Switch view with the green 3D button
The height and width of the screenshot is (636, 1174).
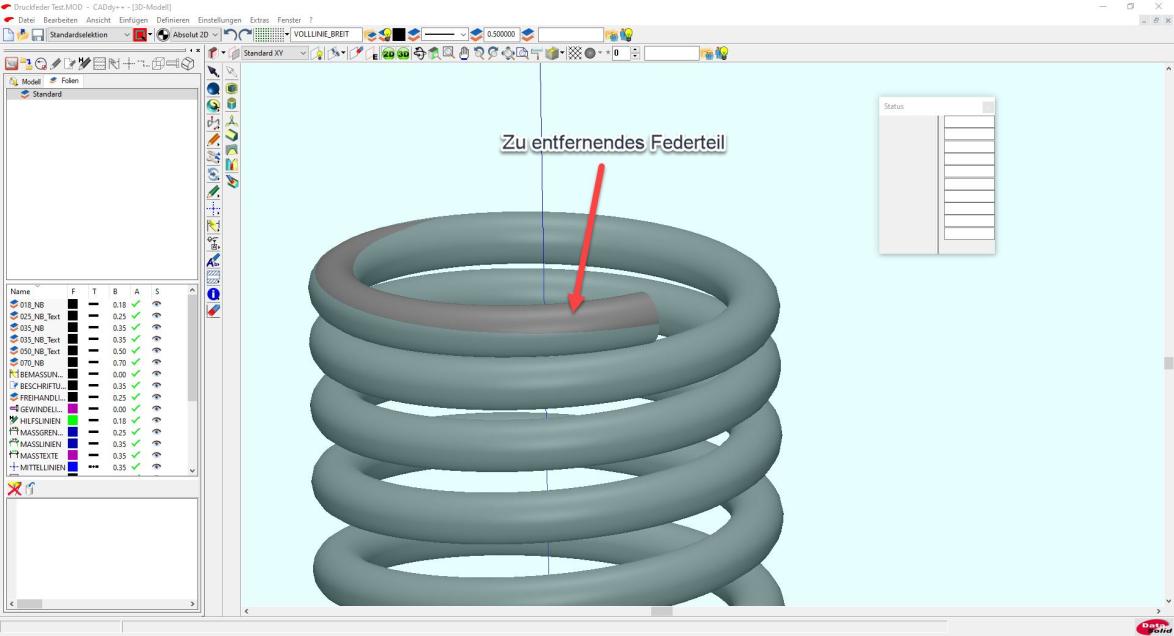point(403,54)
